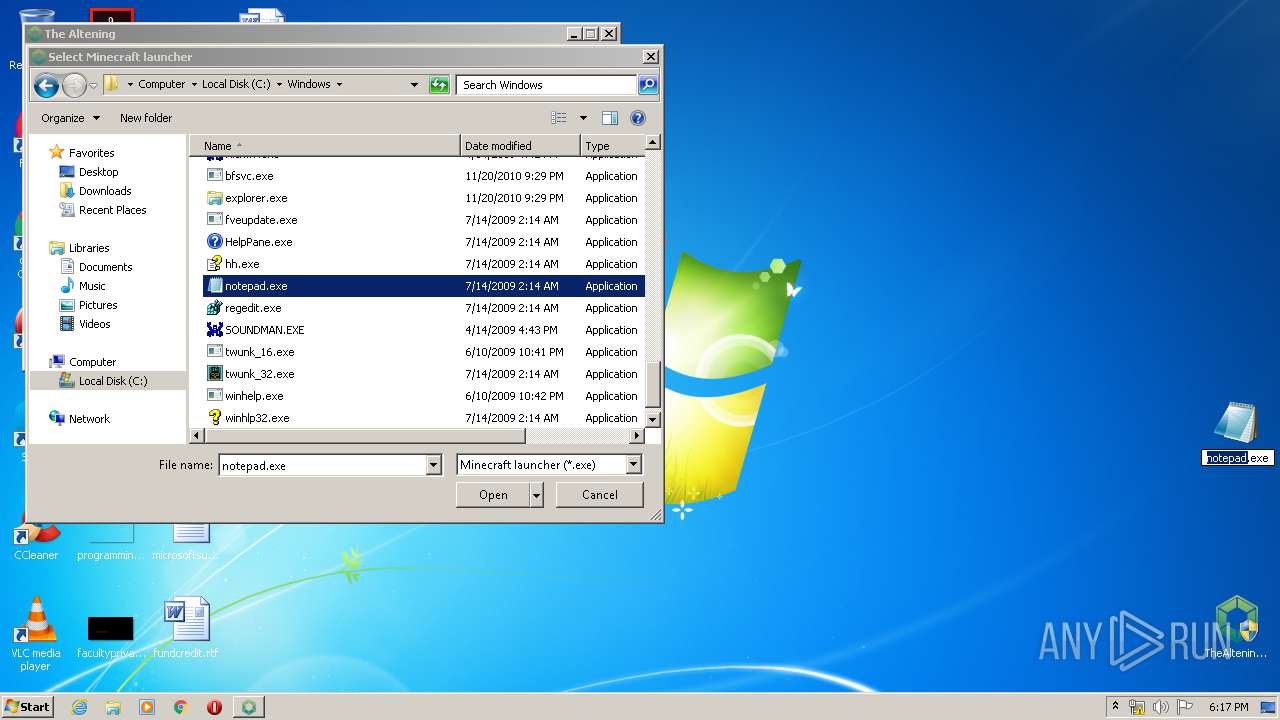This screenshot has height=720, width=1280.
Task: Select Local Disk (C:) in the tree
Action: [108, 381]
